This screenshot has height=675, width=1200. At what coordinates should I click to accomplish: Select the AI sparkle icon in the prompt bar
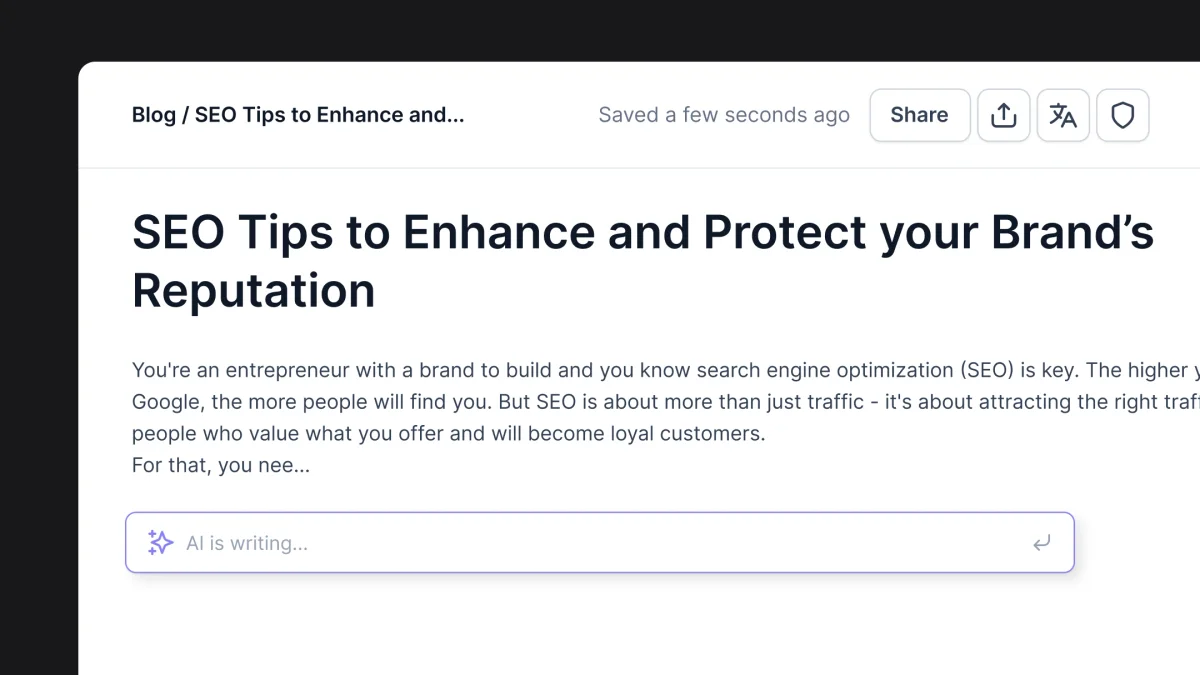tap(159, 542)
